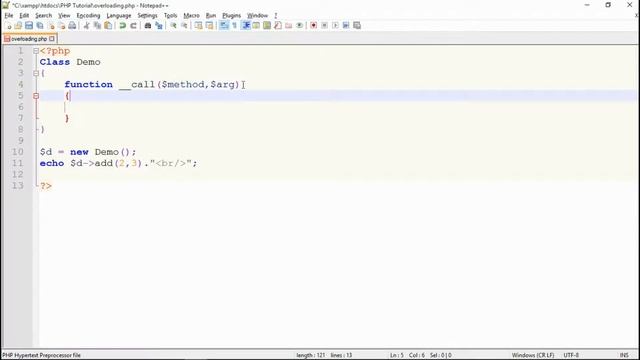The height and width of the screenshot is (360, 640).
Task: Click the 'new' keyword on line 10
Action: [x=79, y=152]
